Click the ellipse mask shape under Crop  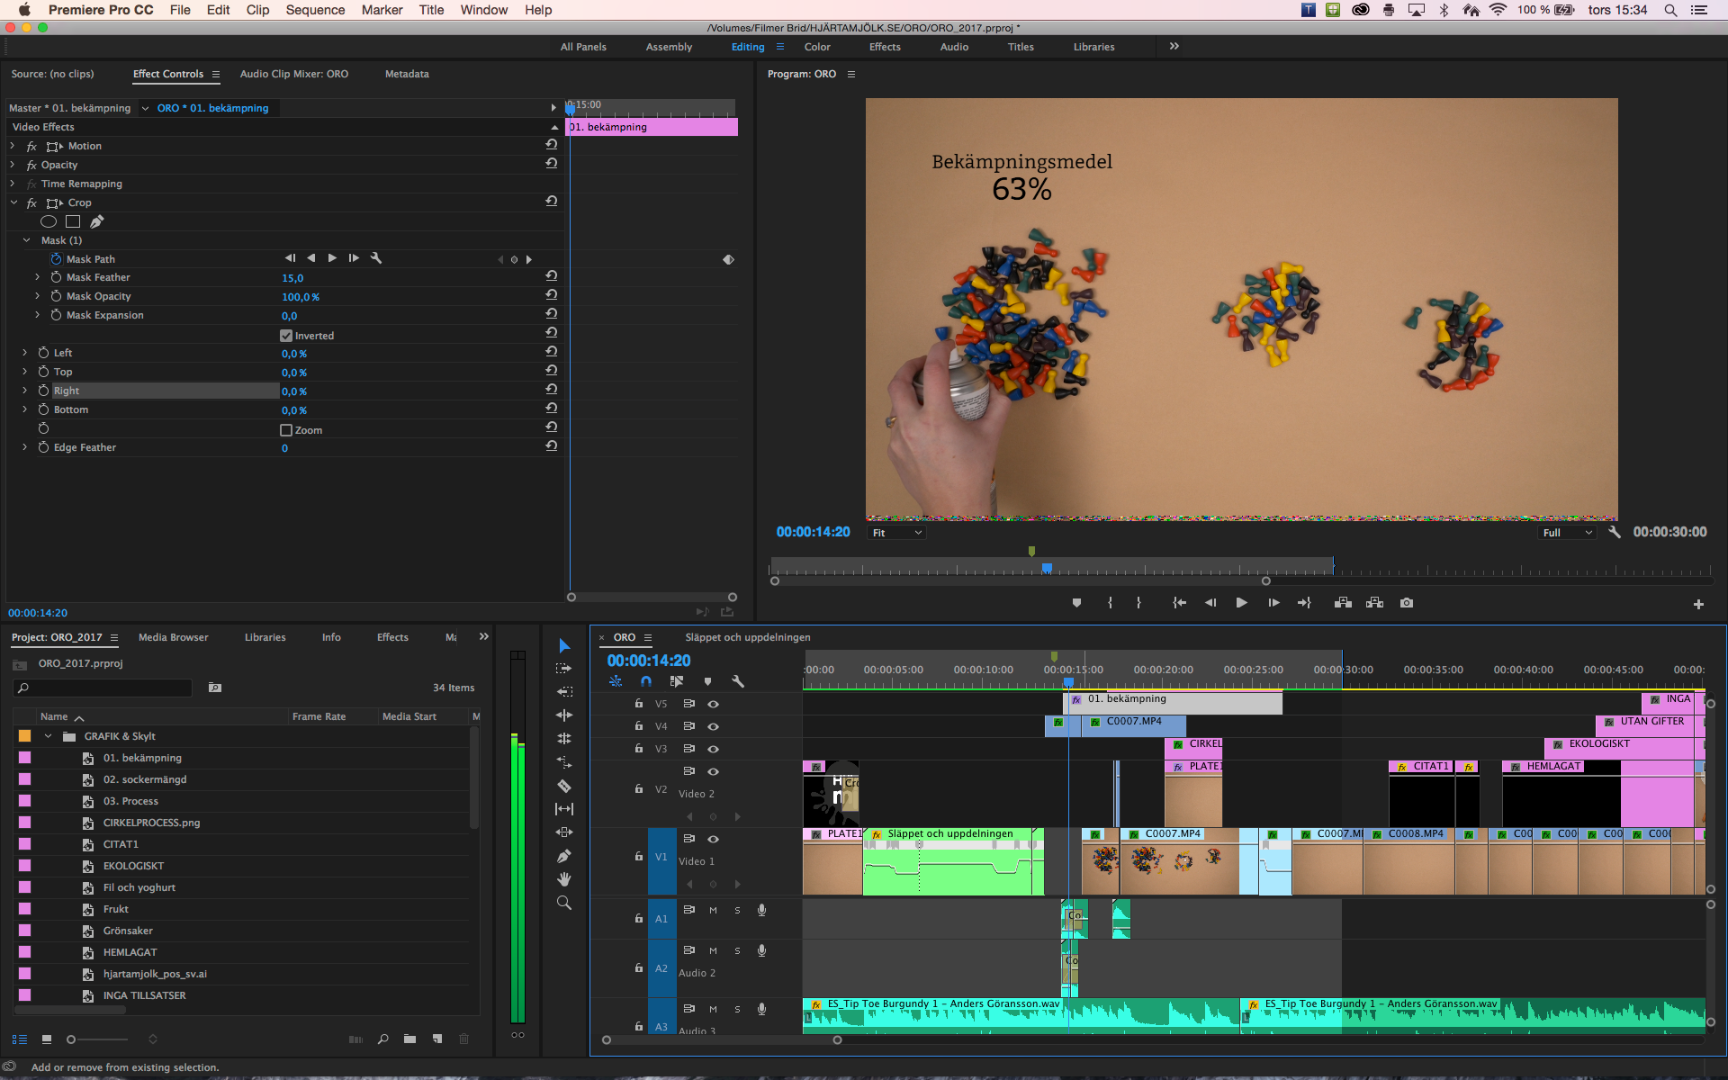(48, 222)
